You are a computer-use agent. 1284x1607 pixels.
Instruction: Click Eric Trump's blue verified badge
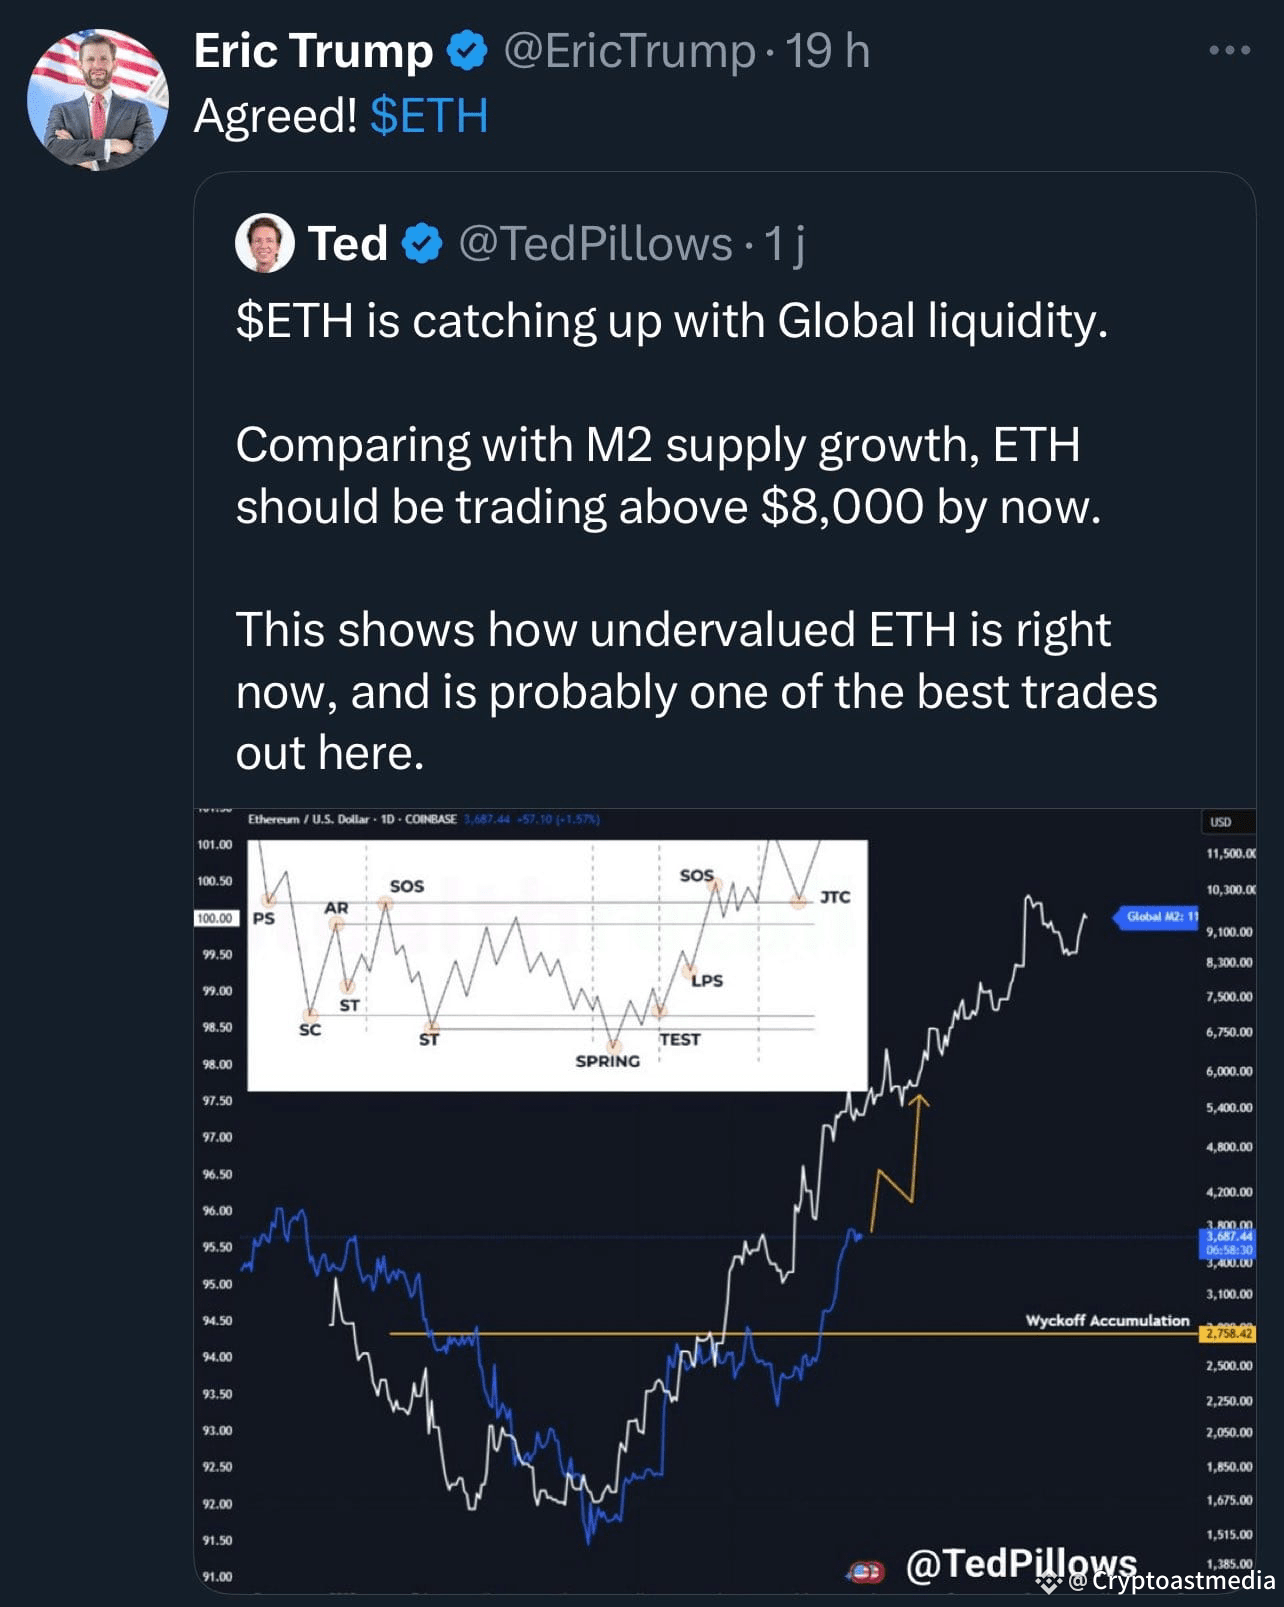[466, 51]
